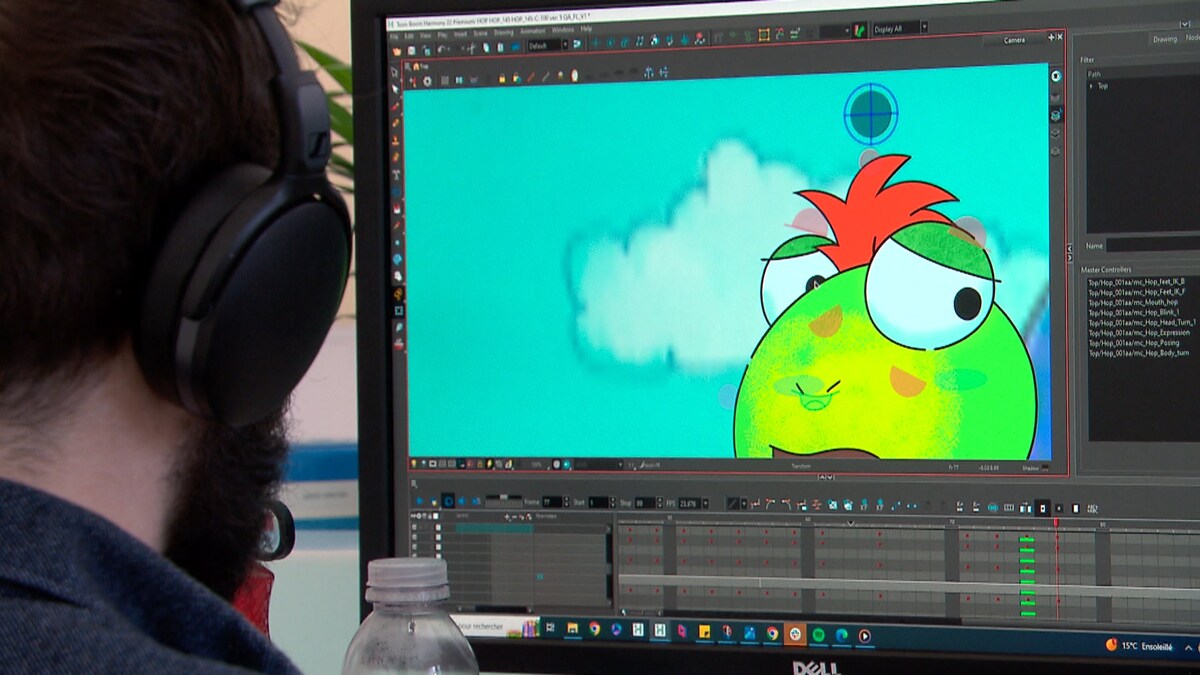Click the Chrome icon in the Windows taskbar

[594, 629]
